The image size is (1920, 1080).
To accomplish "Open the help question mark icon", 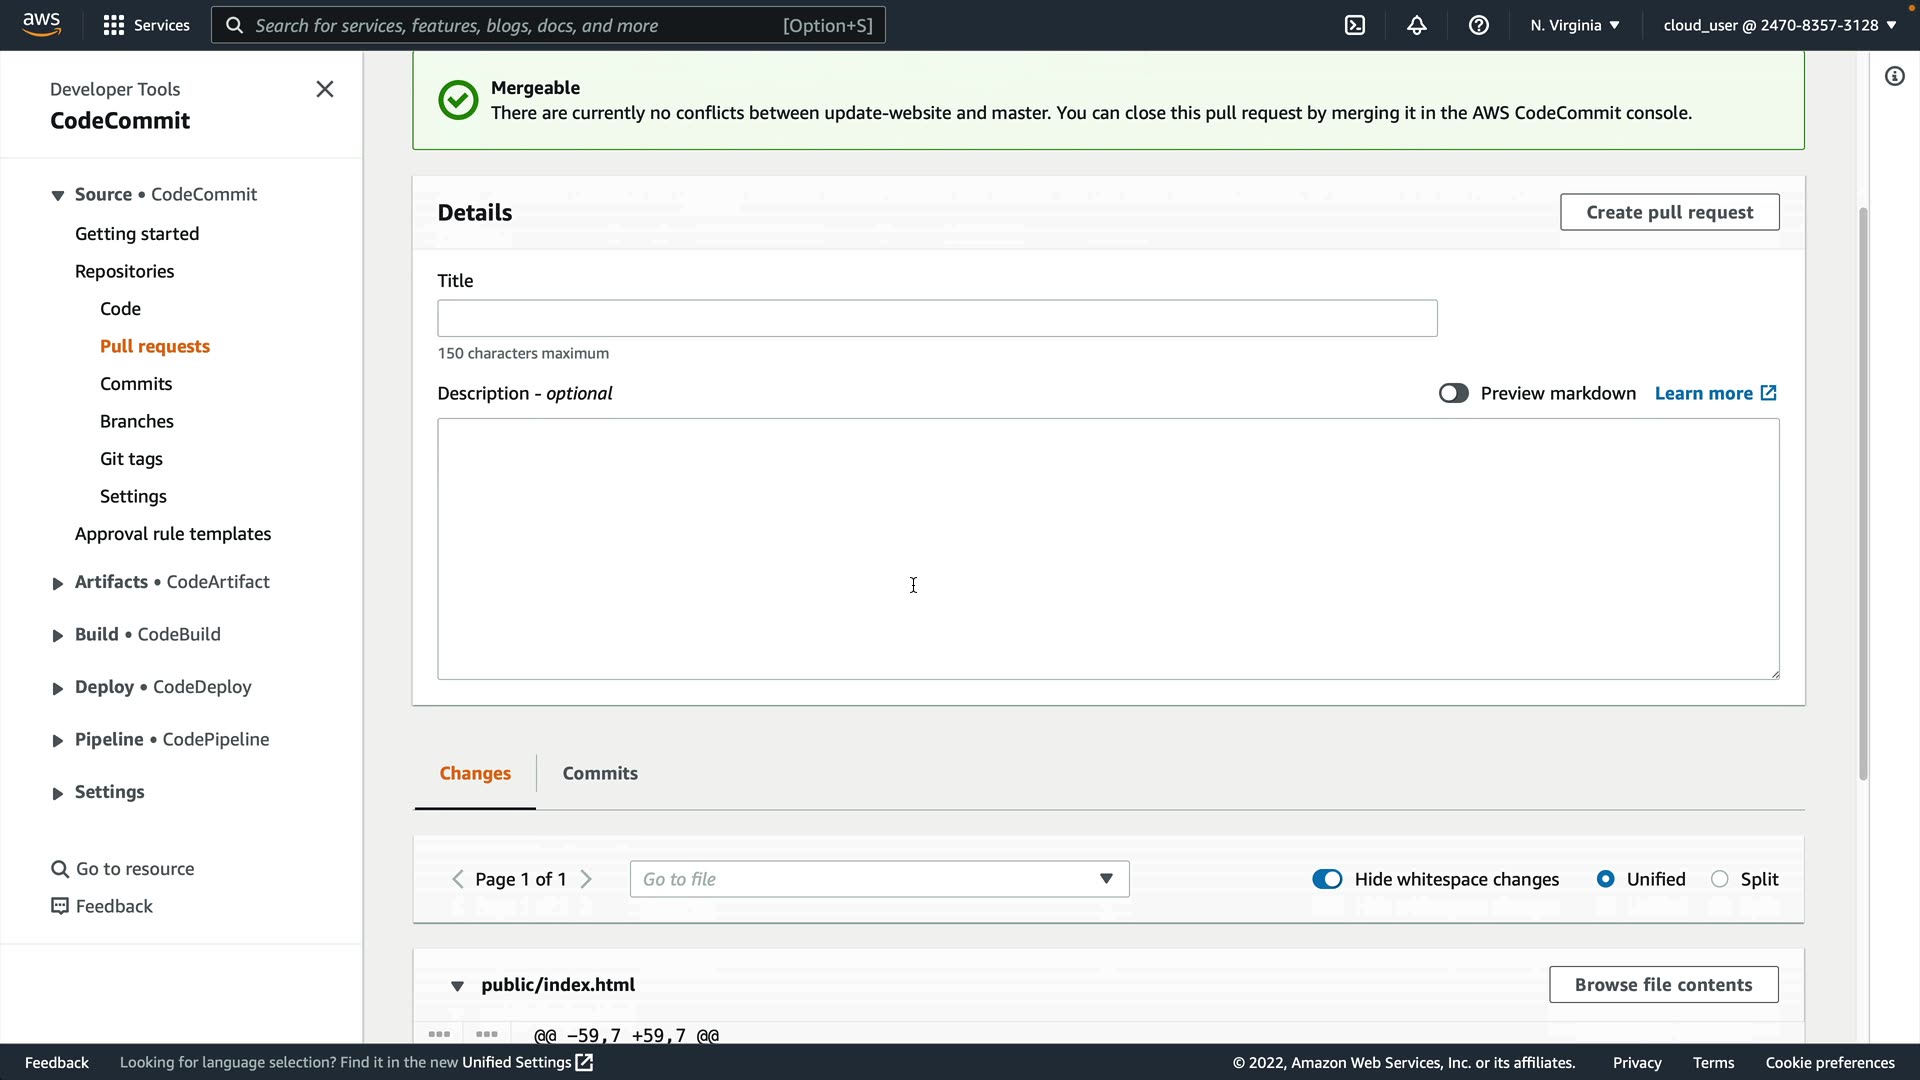I will point(1479,25).
